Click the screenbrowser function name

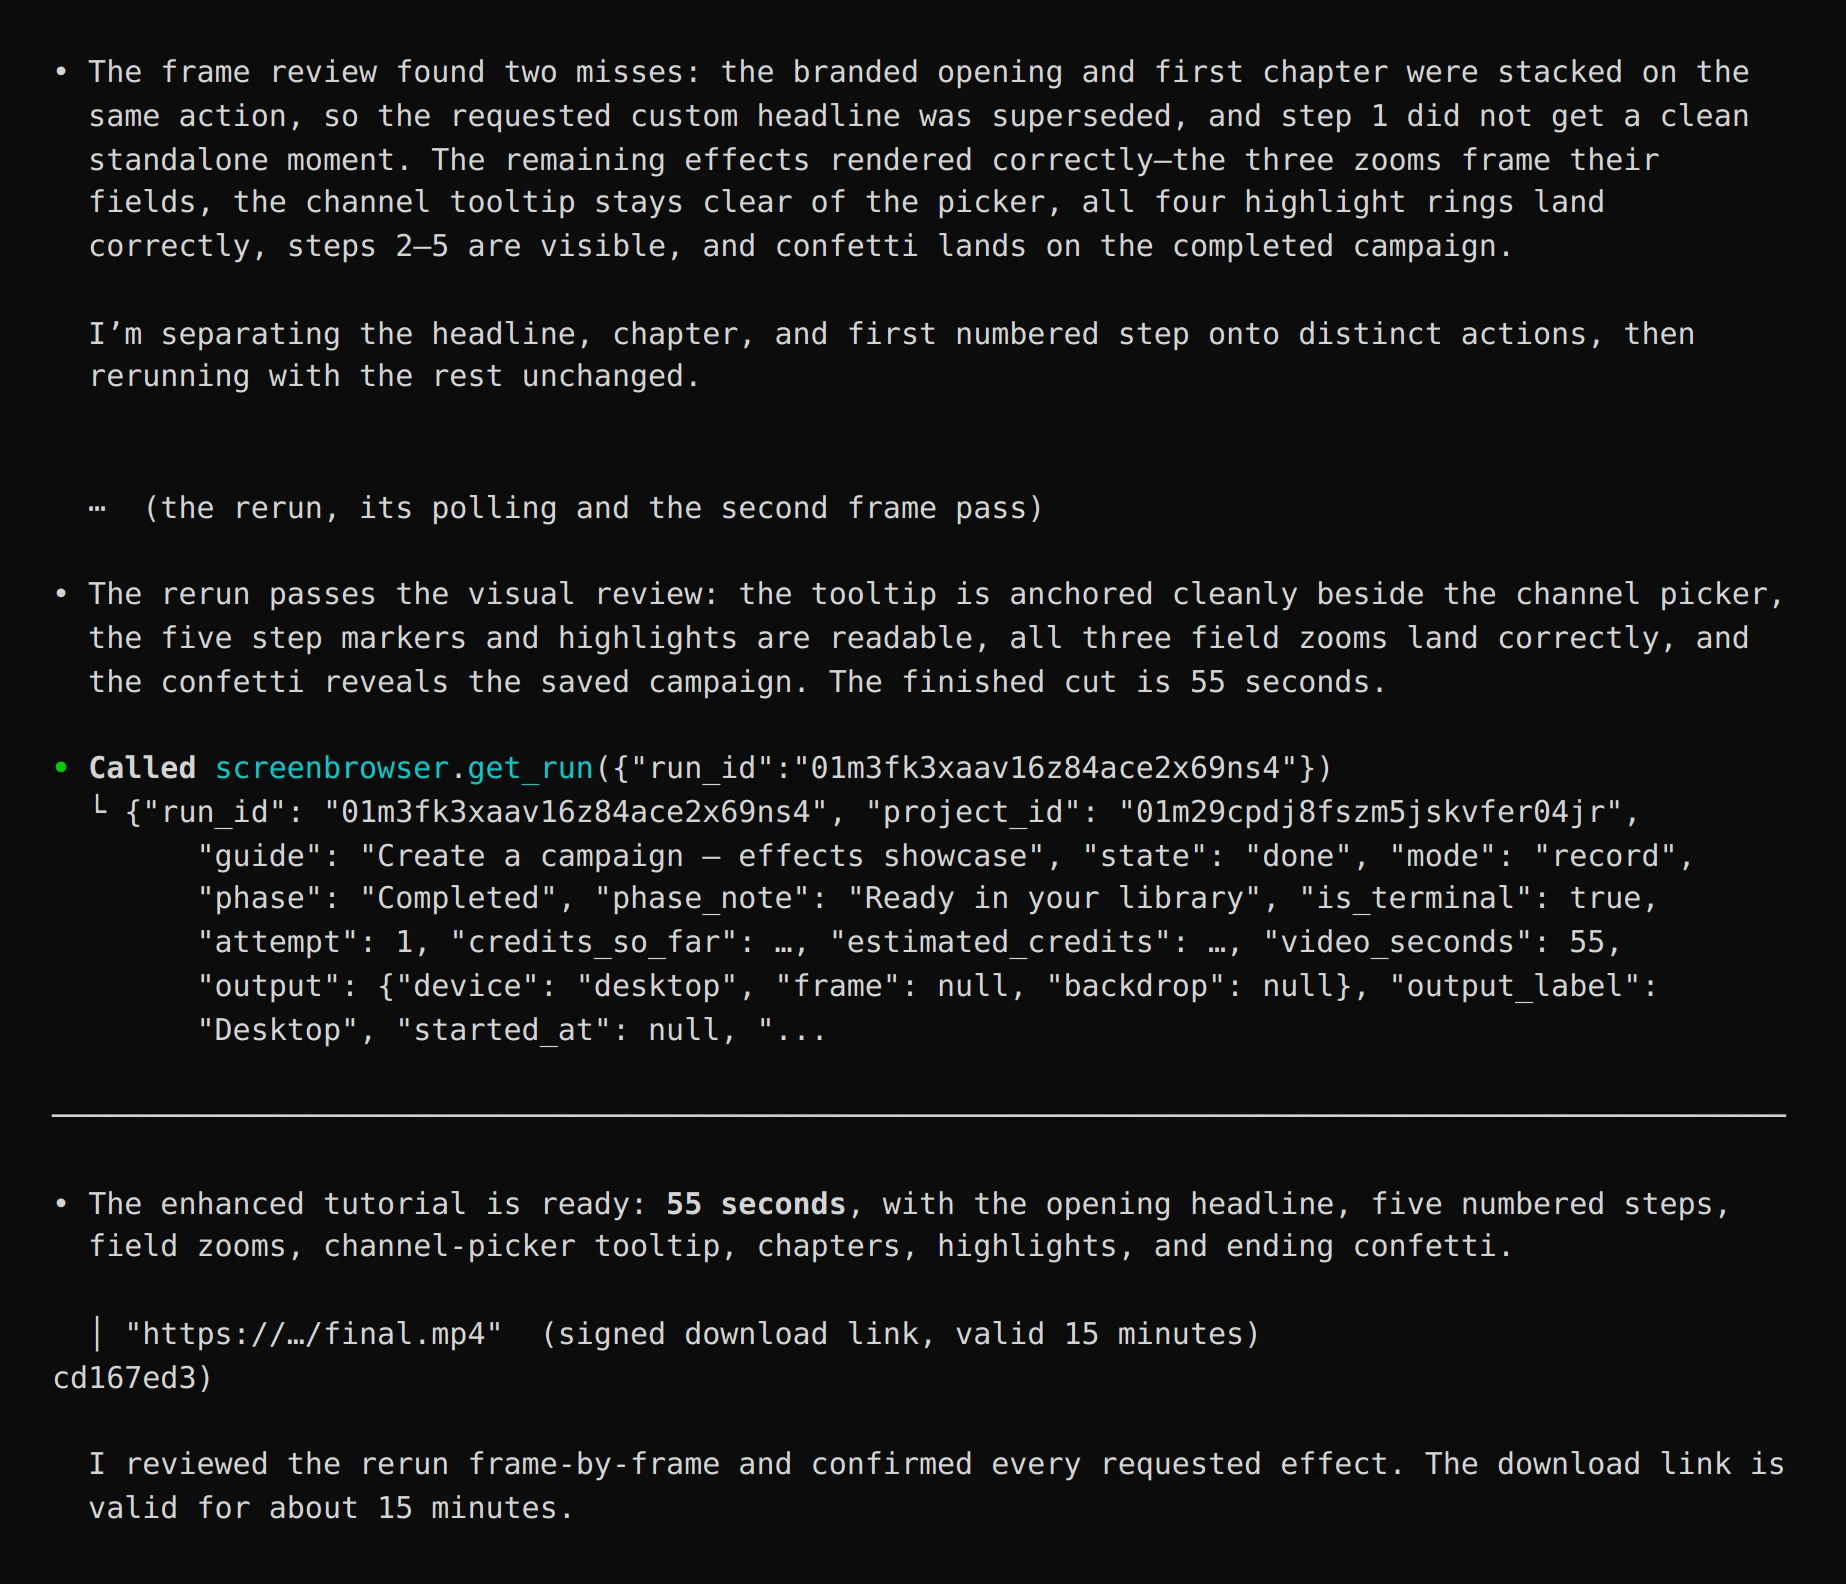coord(332,768)
